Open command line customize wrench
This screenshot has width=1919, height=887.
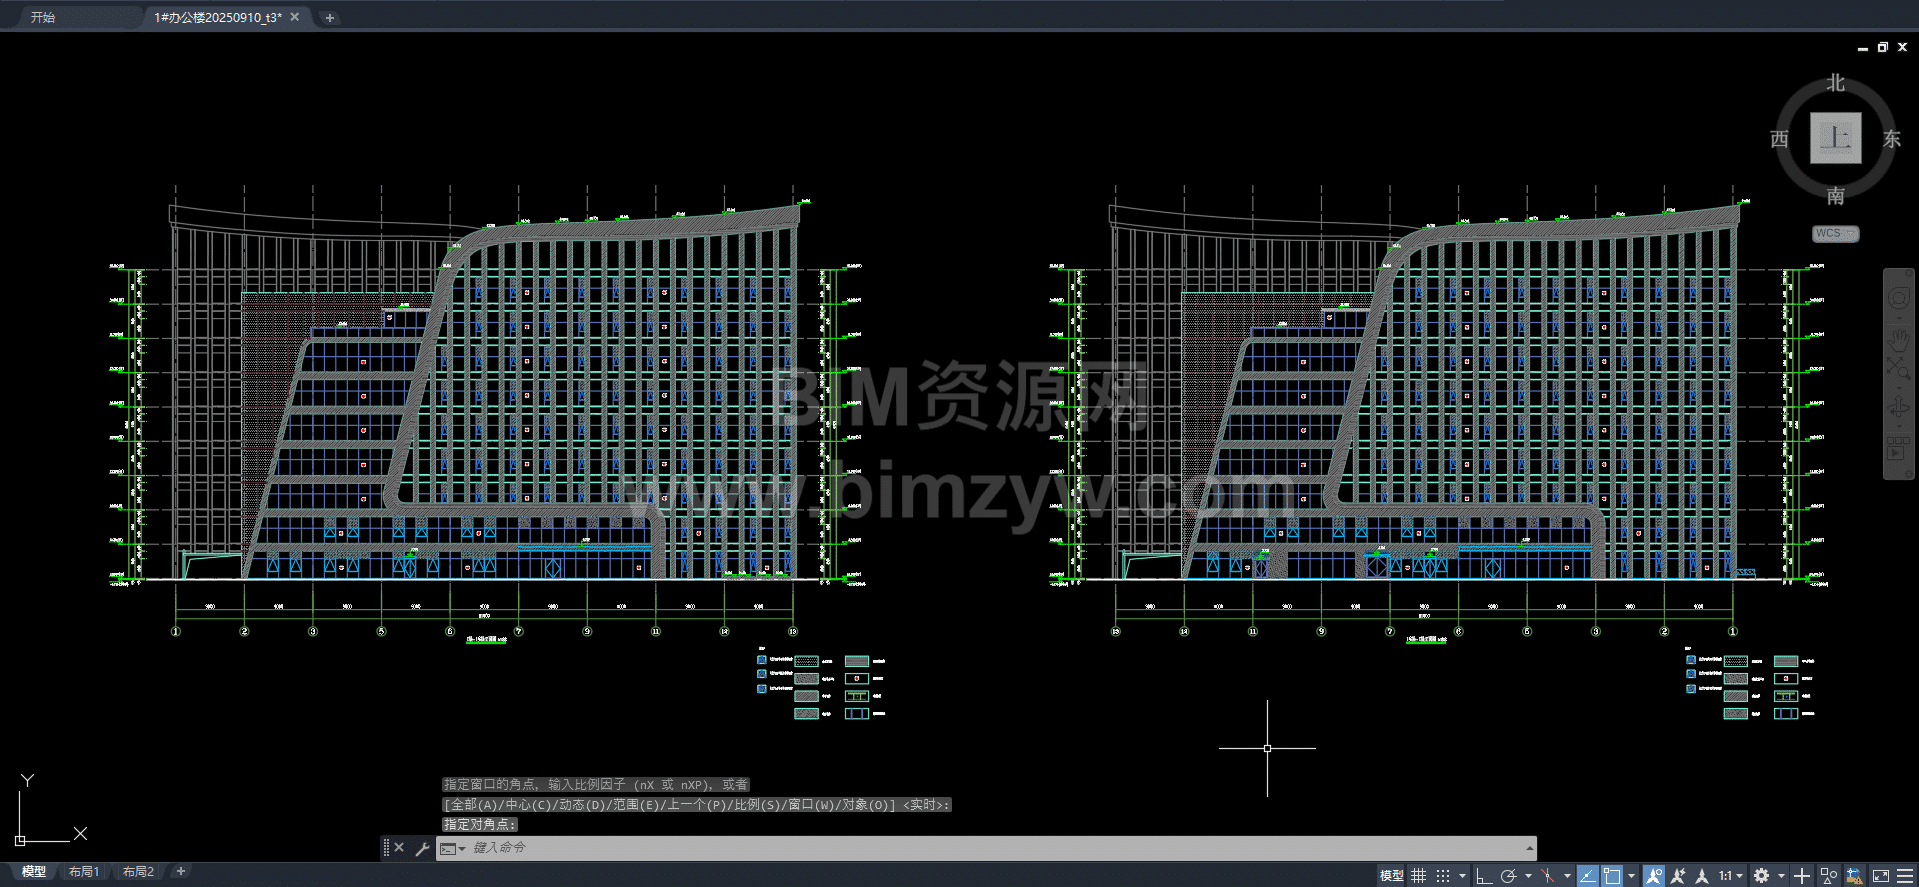pos(422,848)
